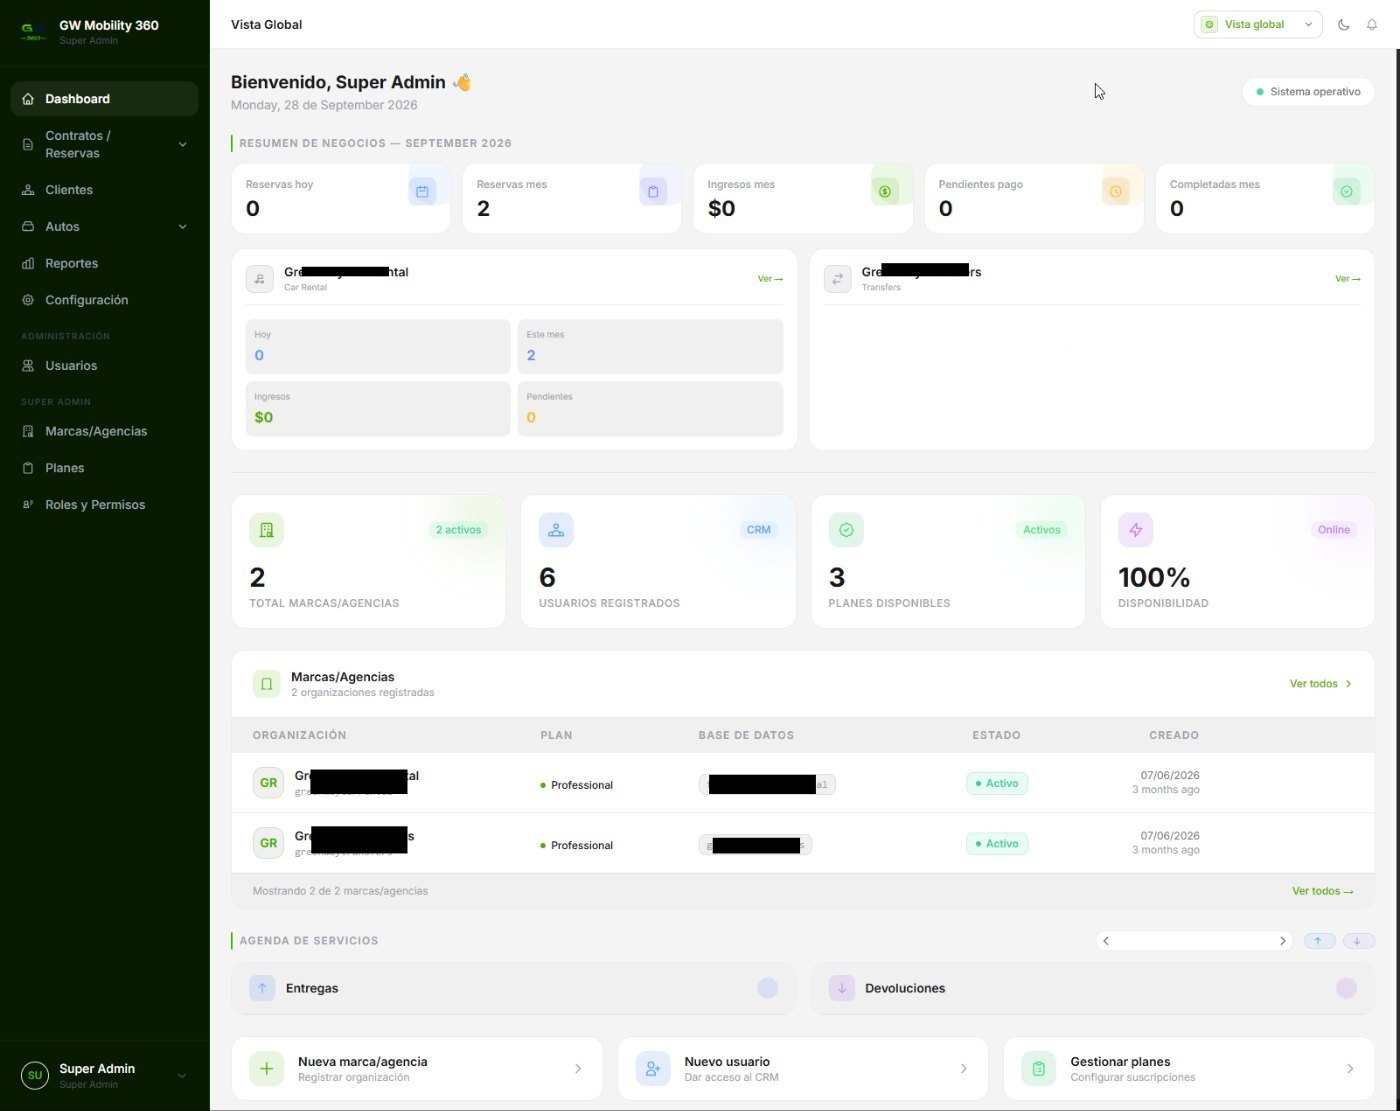Open Reportes in the sidebar

tap(104, 264)
